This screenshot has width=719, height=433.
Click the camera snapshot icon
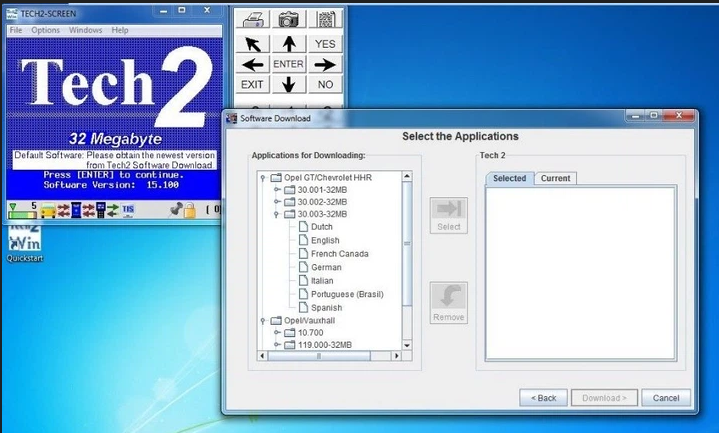point(288,19)
